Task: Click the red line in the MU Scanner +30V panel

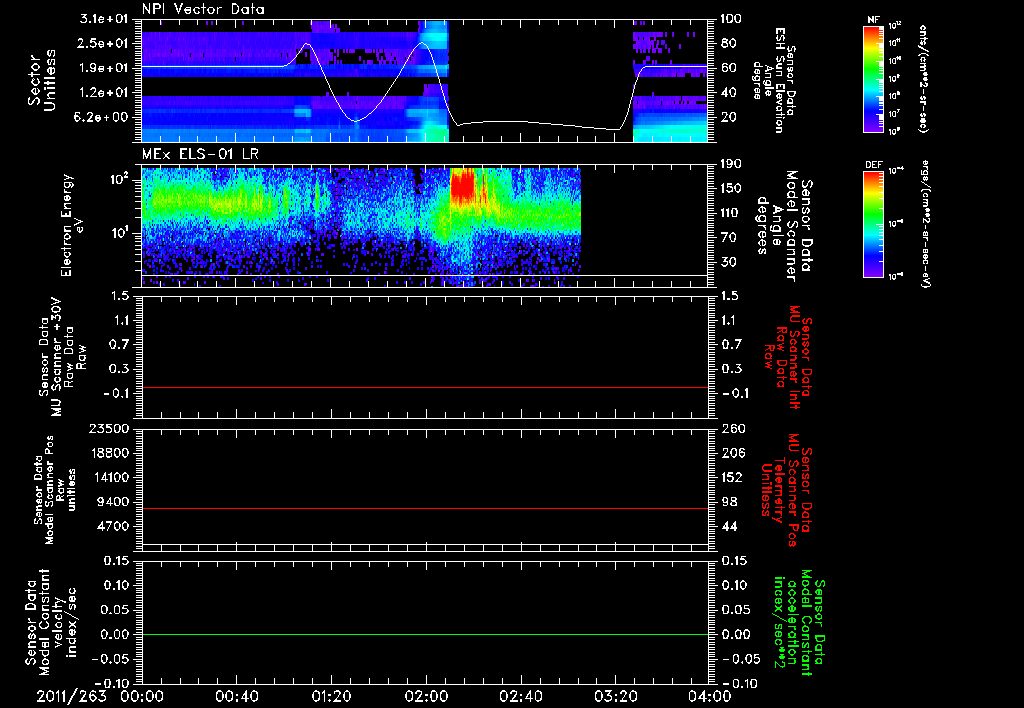Action: [x=424, y=387]
